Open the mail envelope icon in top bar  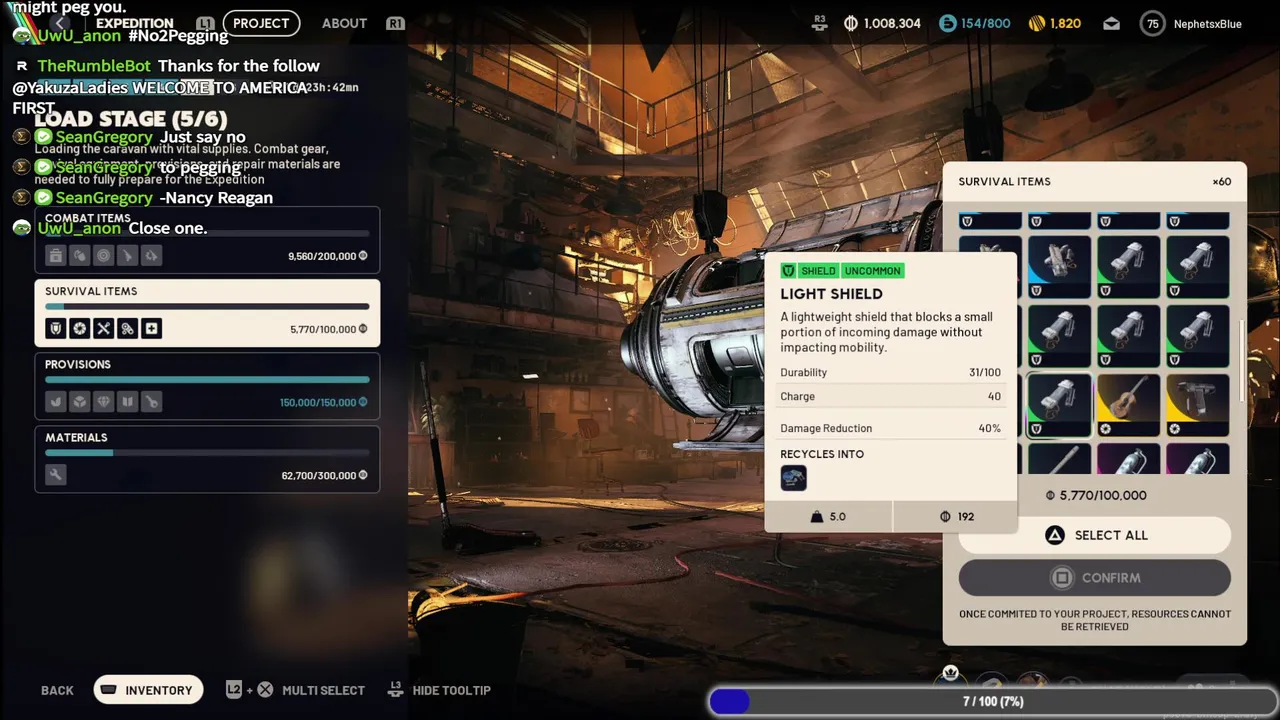click(1112, 23)
